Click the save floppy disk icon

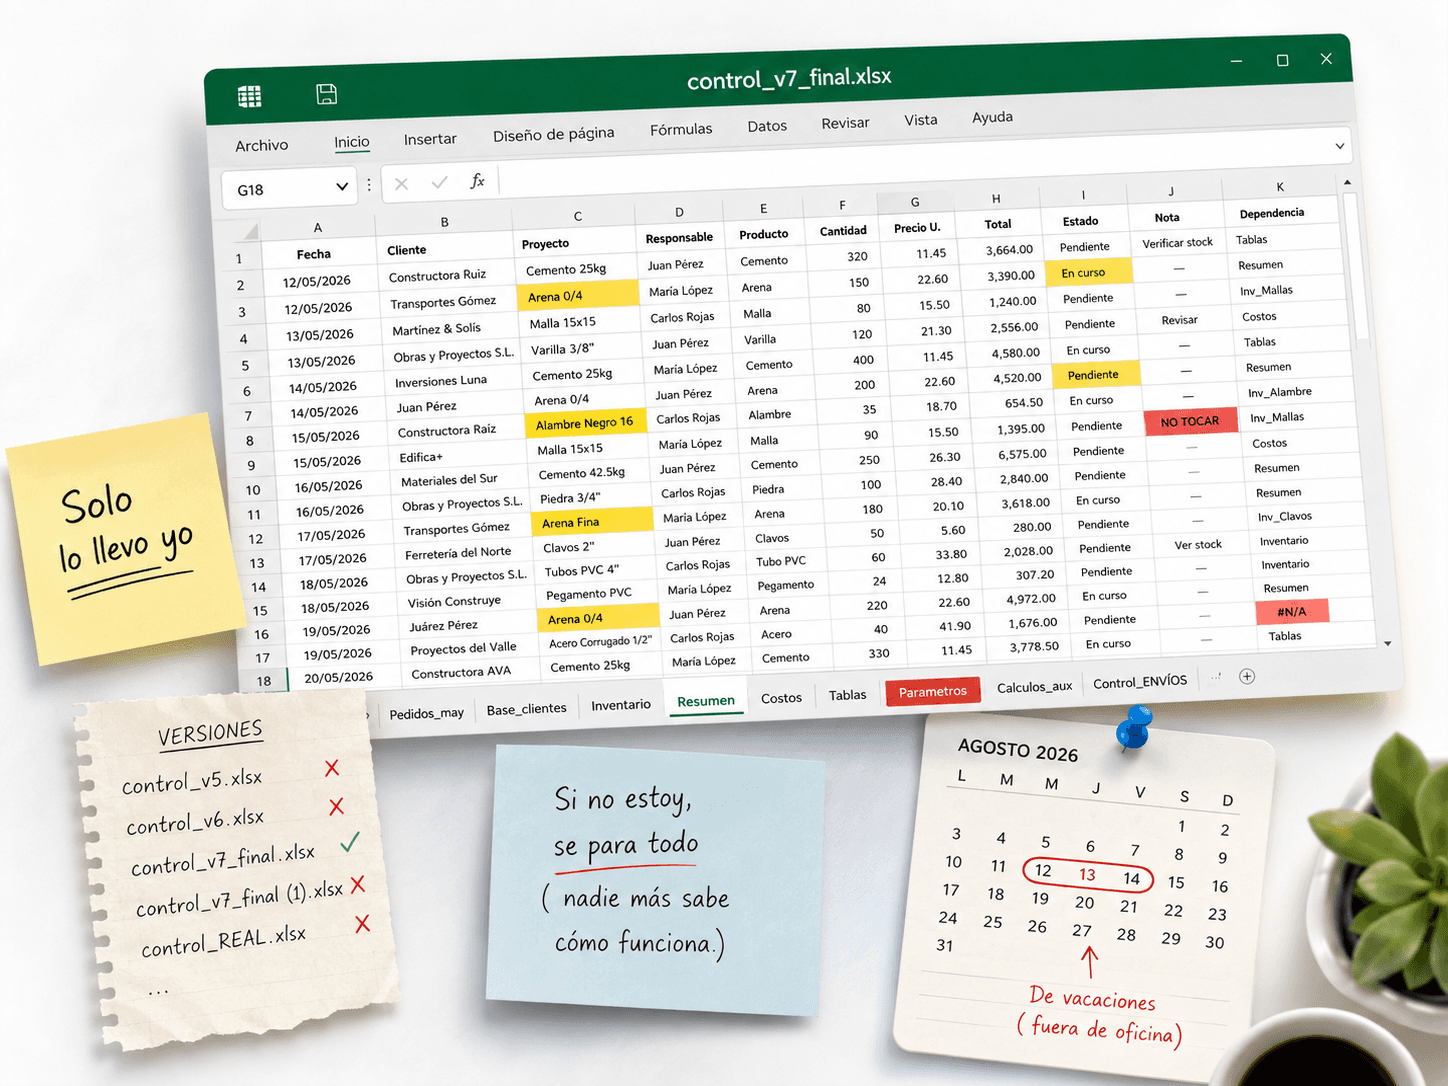click(x=326, y=94)
